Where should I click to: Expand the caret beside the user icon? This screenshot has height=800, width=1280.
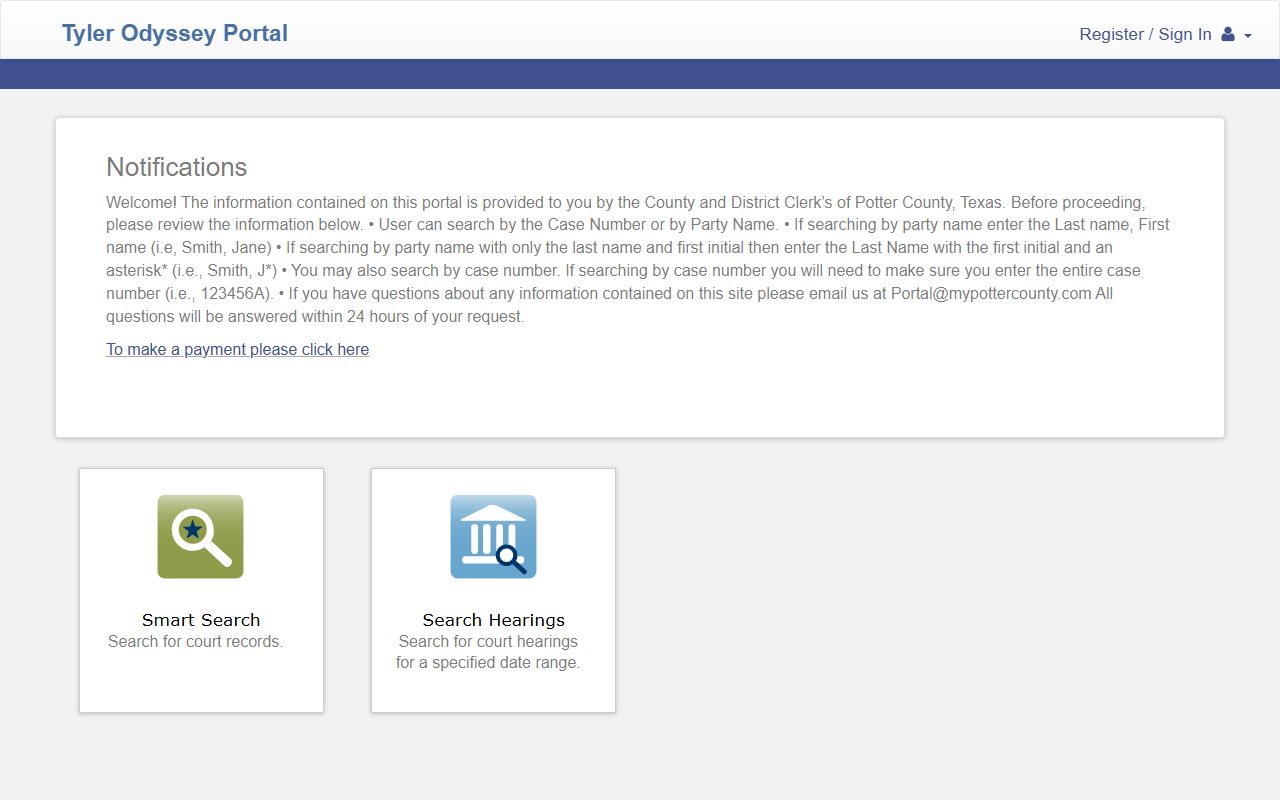(x=1247, y=36)
